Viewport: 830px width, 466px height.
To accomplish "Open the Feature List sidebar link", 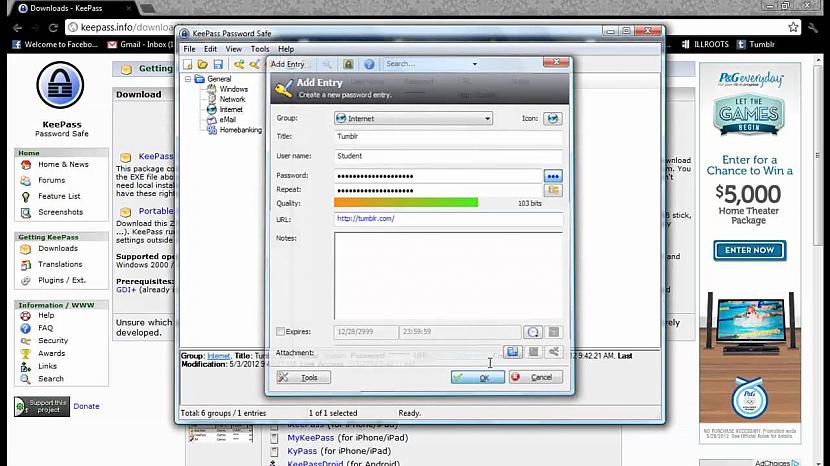I will click(59, 196).
